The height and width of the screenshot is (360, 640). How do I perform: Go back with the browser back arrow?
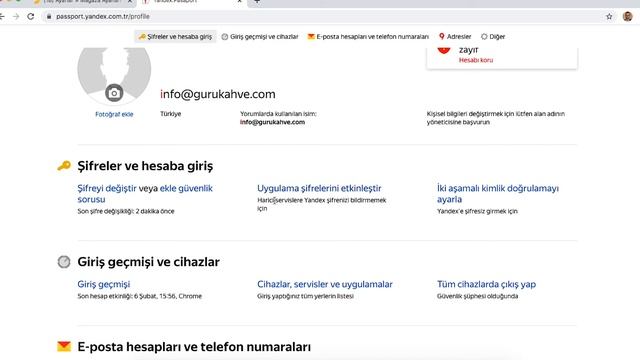2,16
